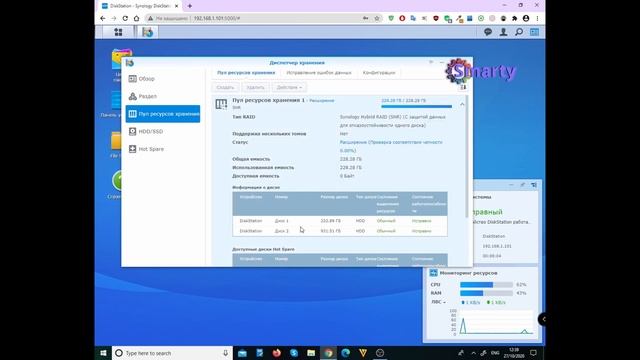Open the ЛВС network dropdown in widget
This screenshot has width=640, height=360.
pyautogui.click(x=438, y=302)
